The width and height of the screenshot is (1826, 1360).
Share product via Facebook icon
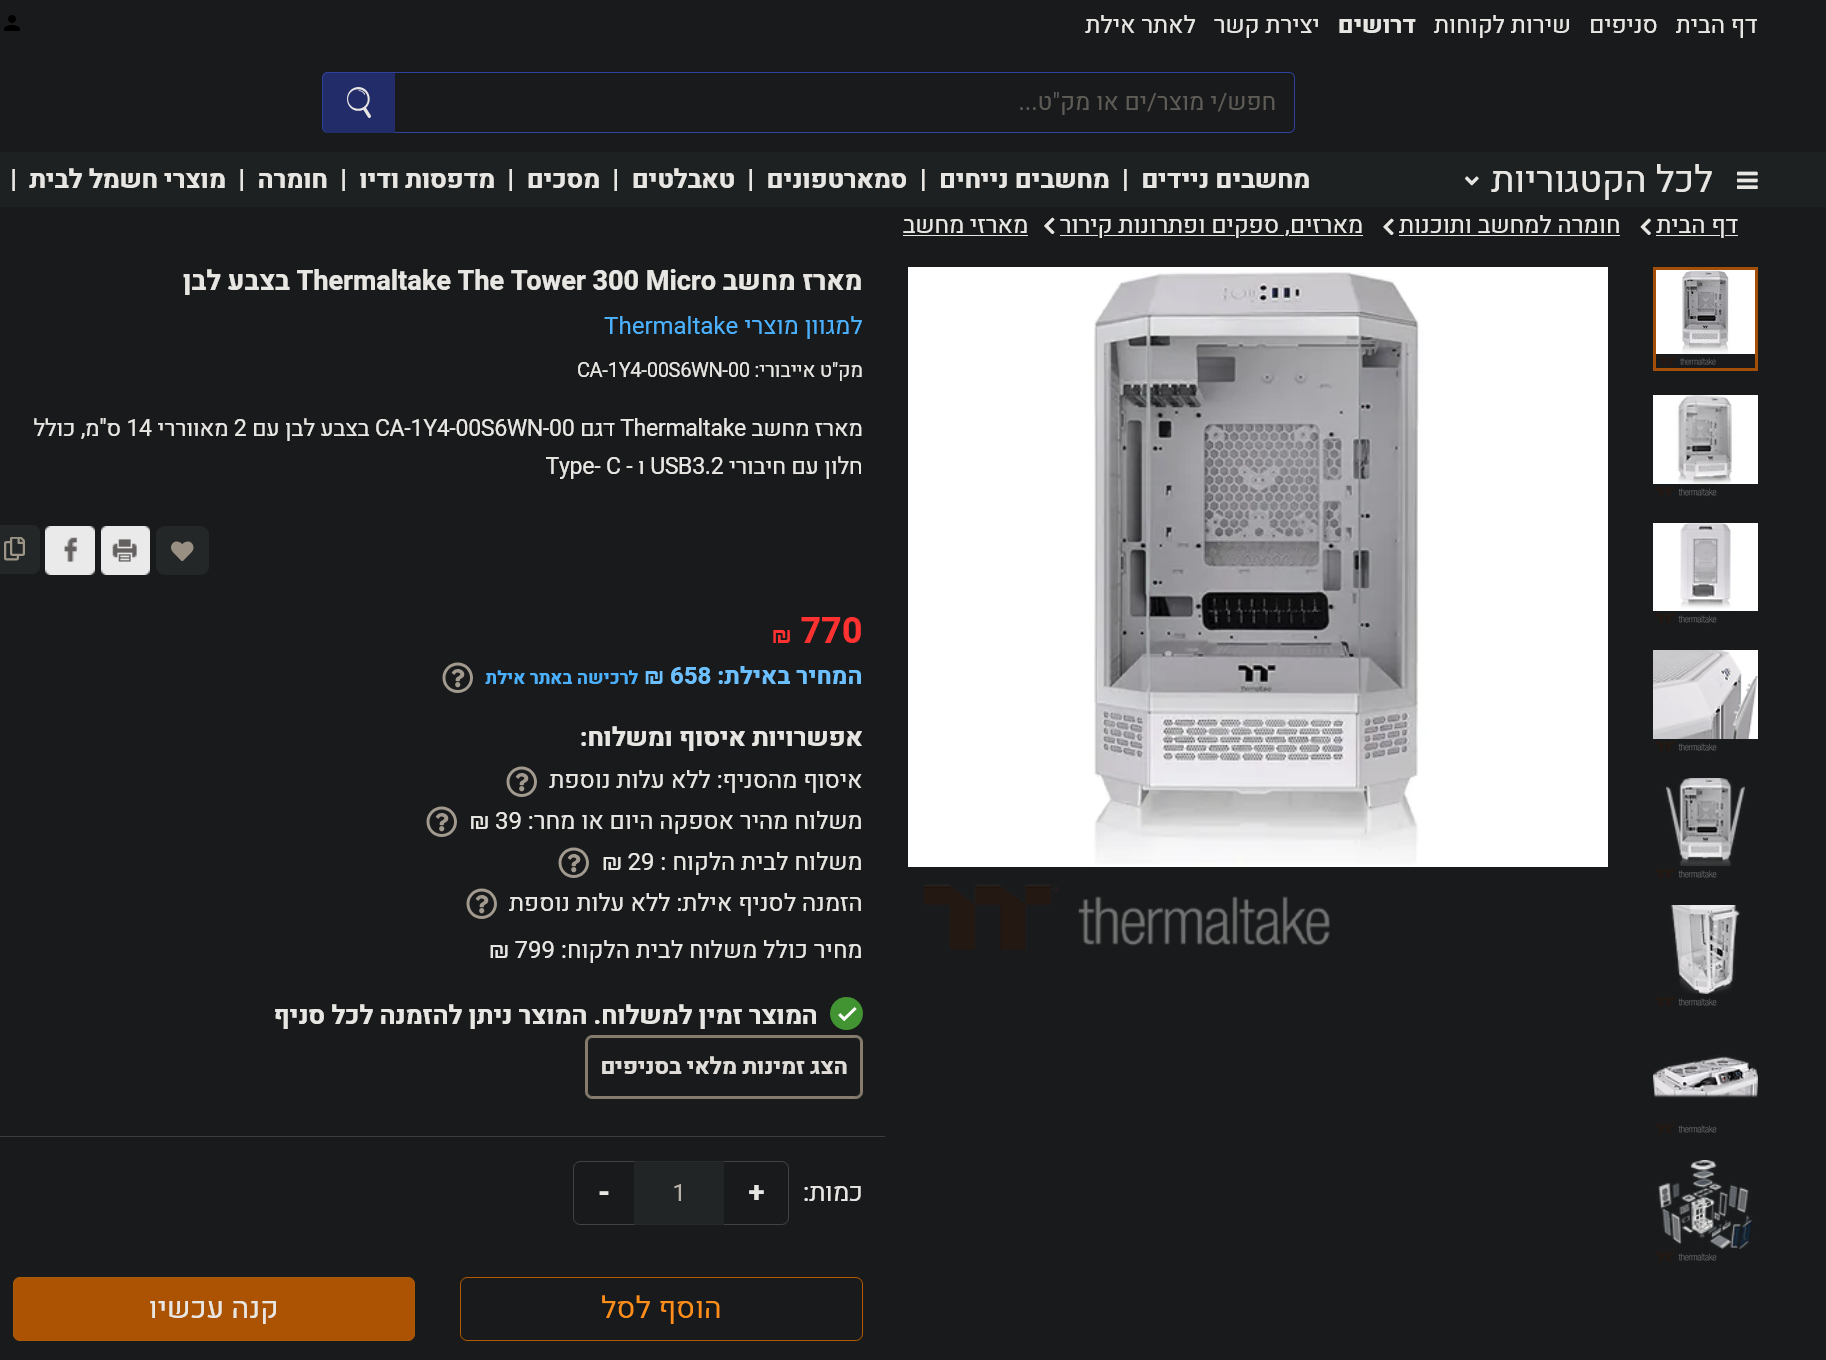click(x=70, y=550)
